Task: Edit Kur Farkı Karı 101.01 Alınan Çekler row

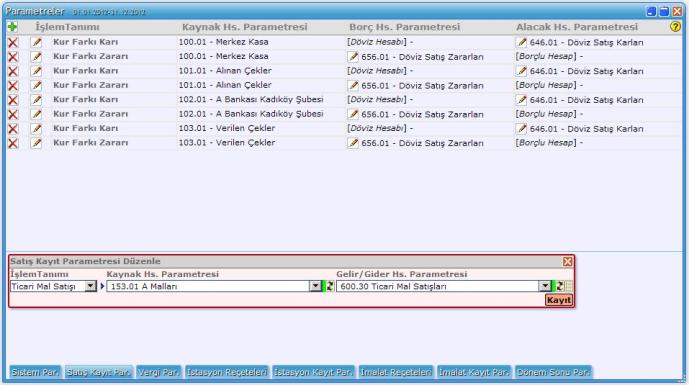Action: [36, 71]
